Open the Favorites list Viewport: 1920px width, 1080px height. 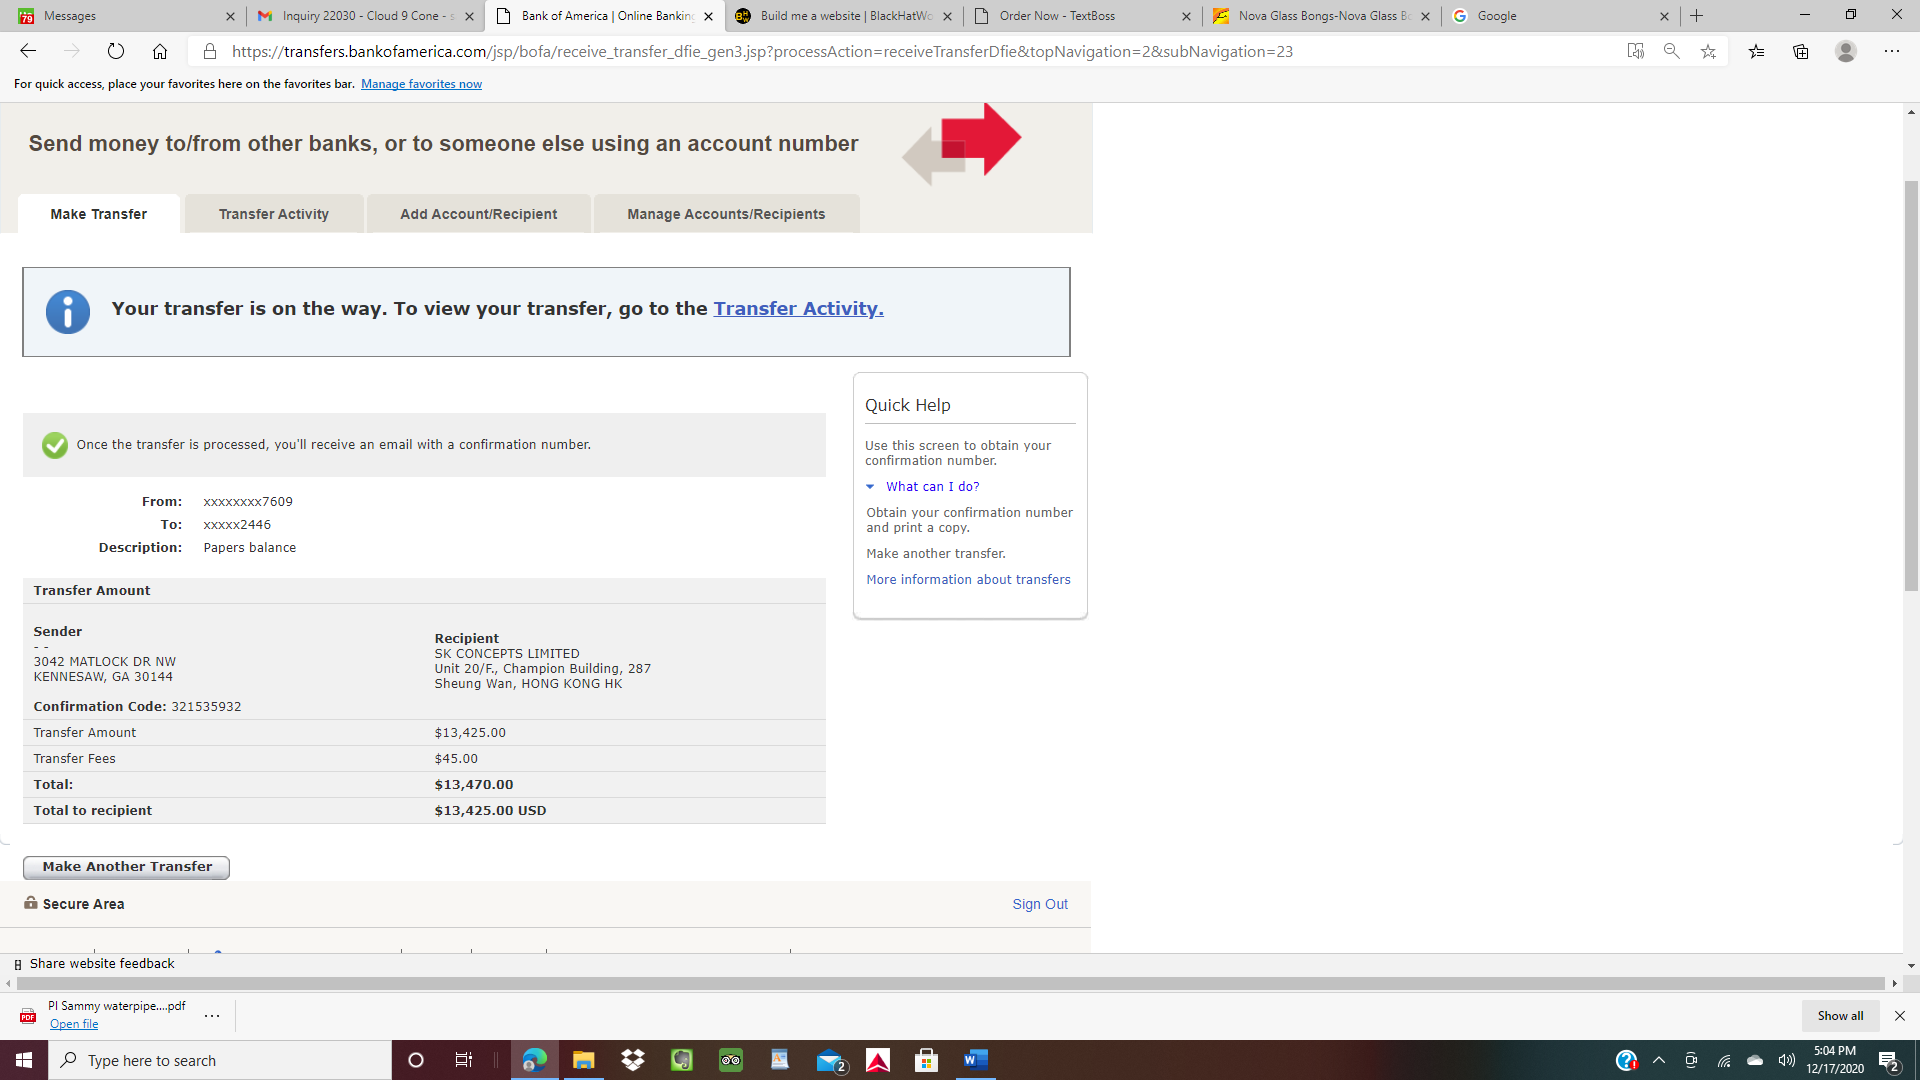coord(1757,51)
